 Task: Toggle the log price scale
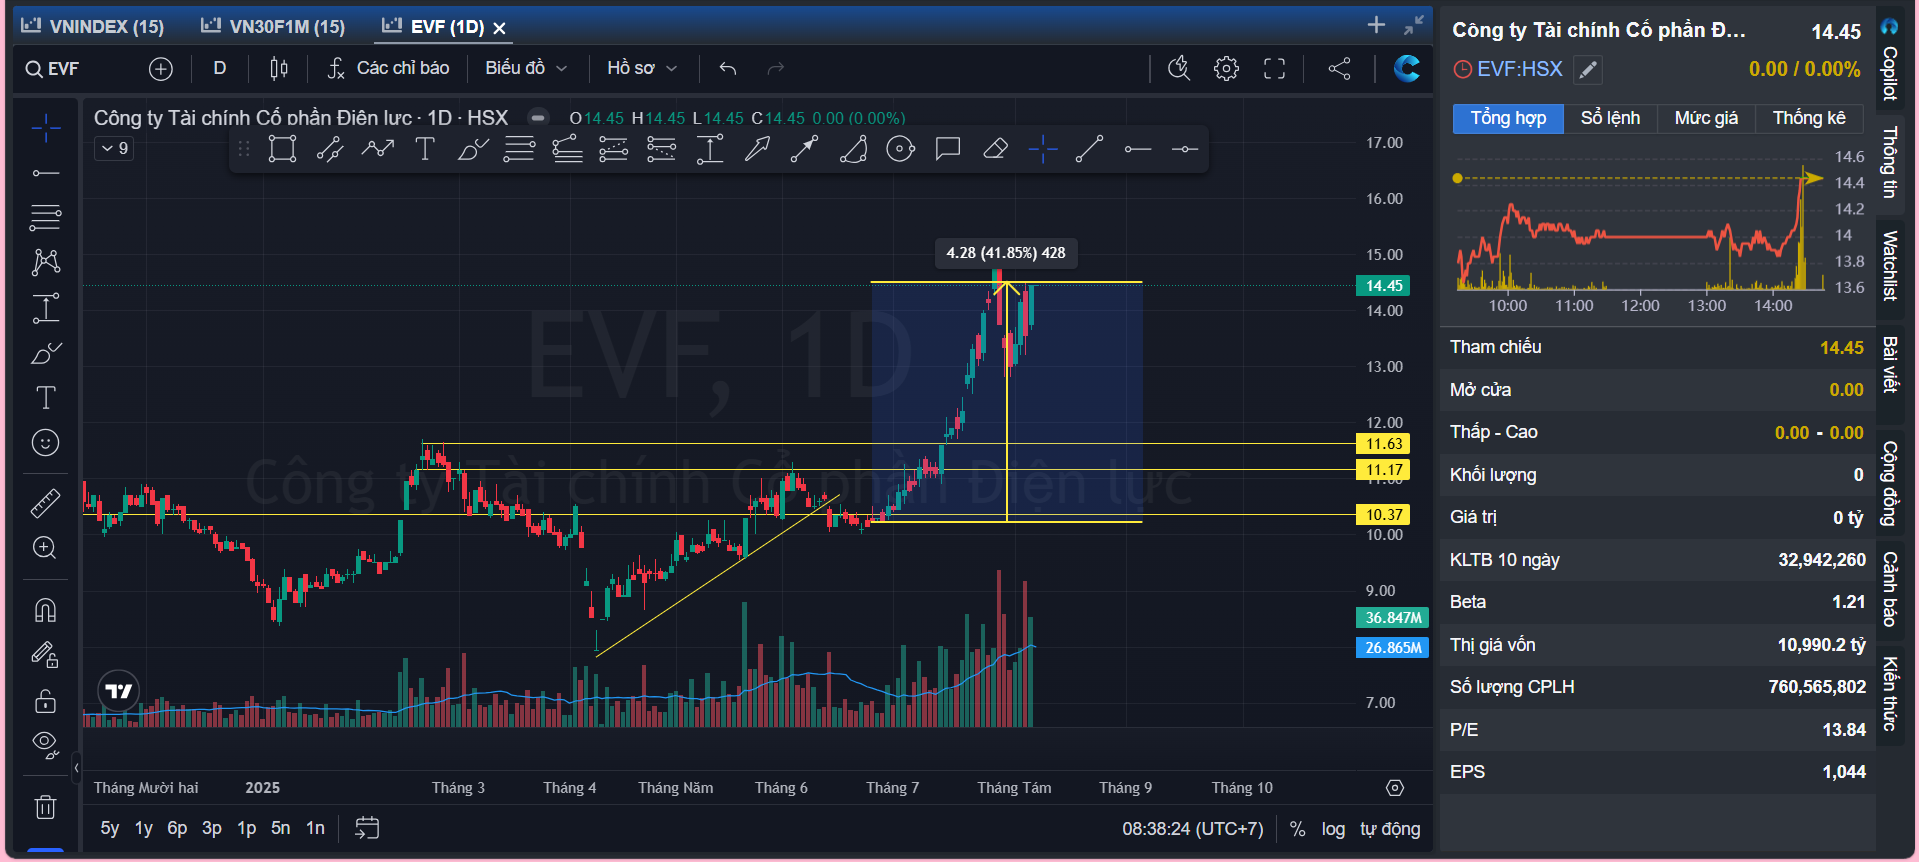(1333, 829)
